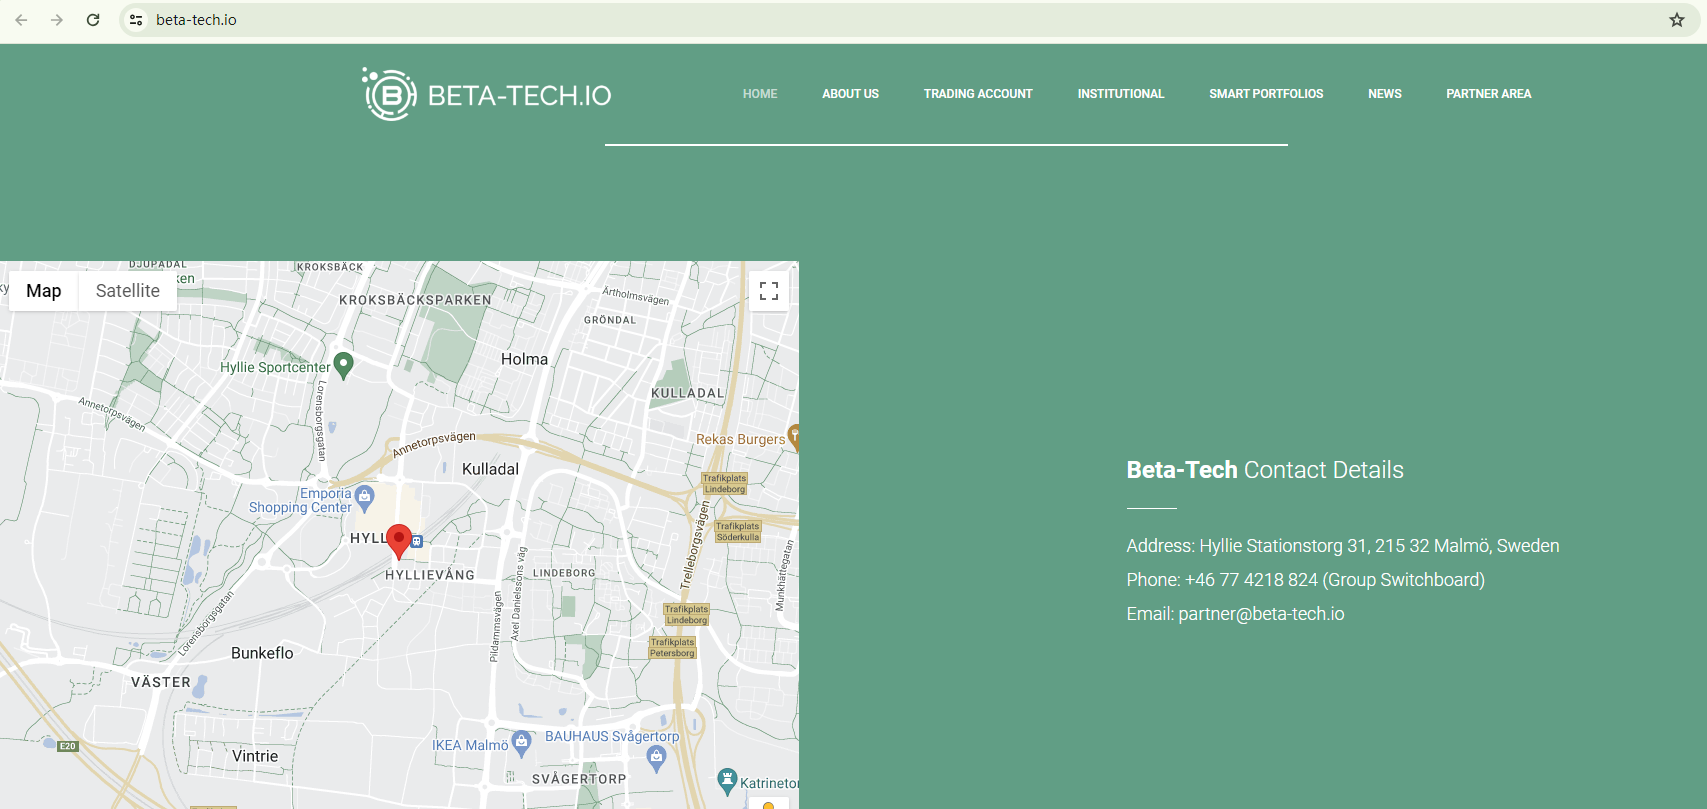Toggle fullscreen view on the map
Image resolution: width=1707 pixels, height=809 pixels.
coord(768,291)
